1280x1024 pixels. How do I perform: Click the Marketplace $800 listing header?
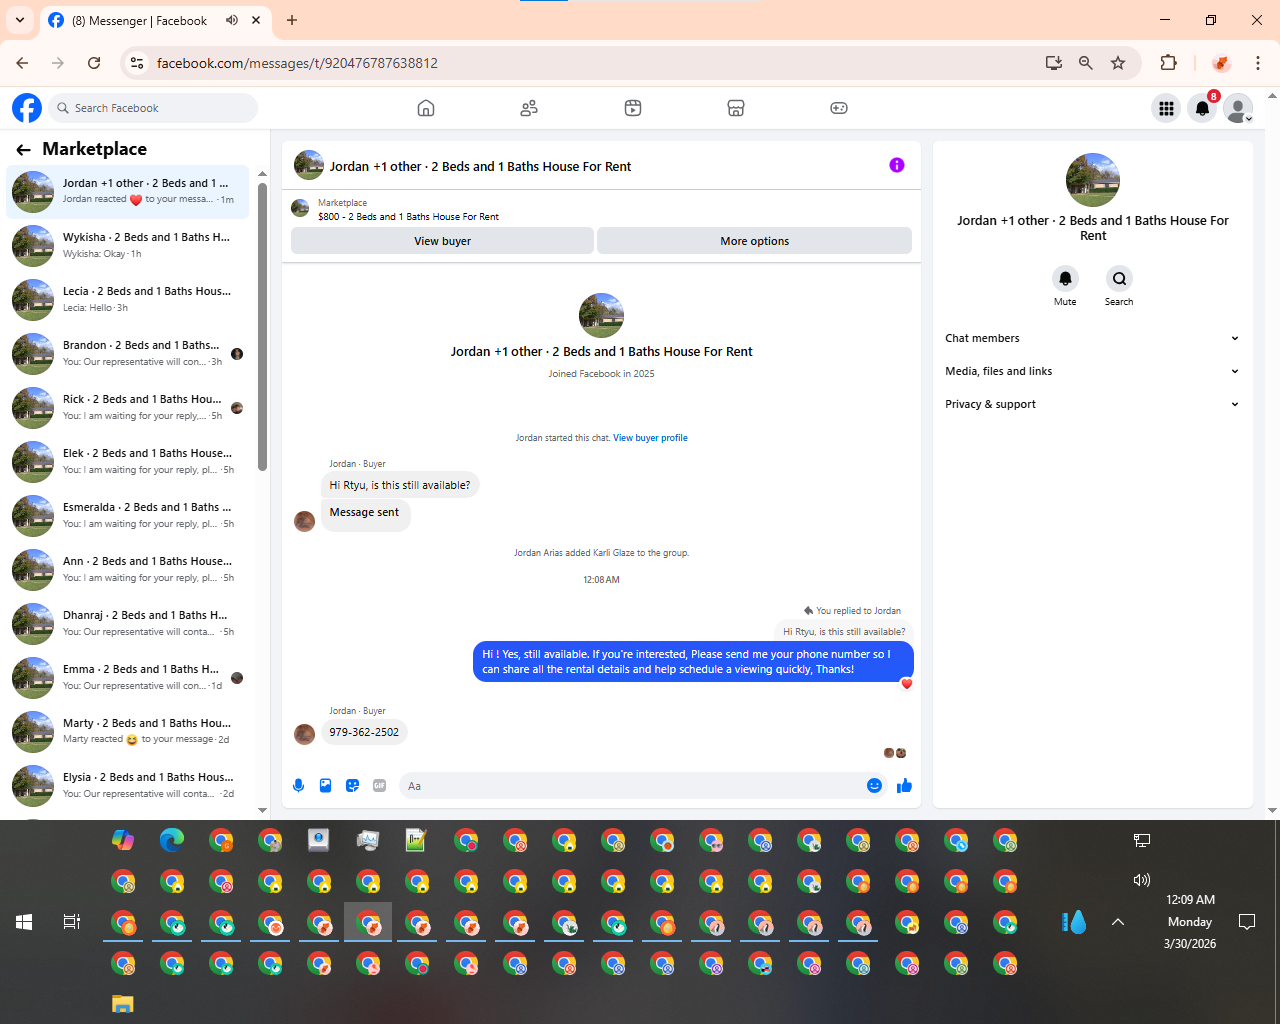(x=601, y=209)
